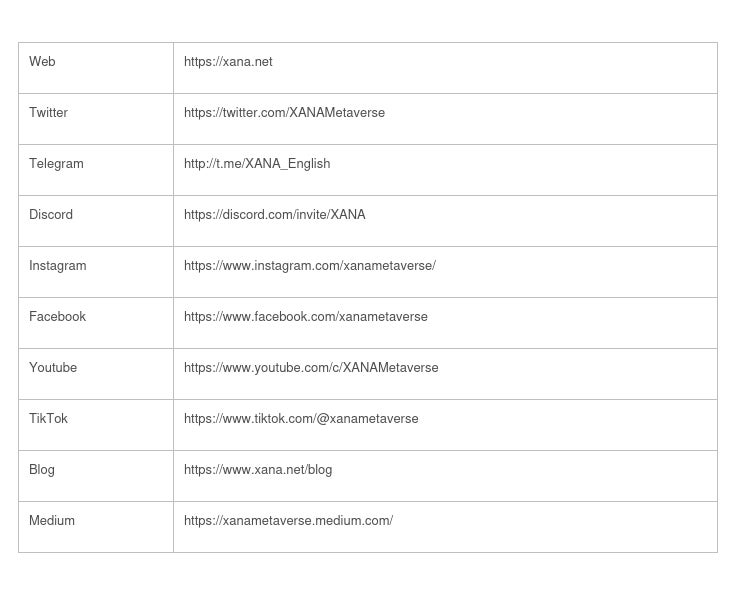Visit the xanametaverse Facebook page link
The width and height of the screenshot is (740, 593).
pyautogui.click(x=305, y=317)
